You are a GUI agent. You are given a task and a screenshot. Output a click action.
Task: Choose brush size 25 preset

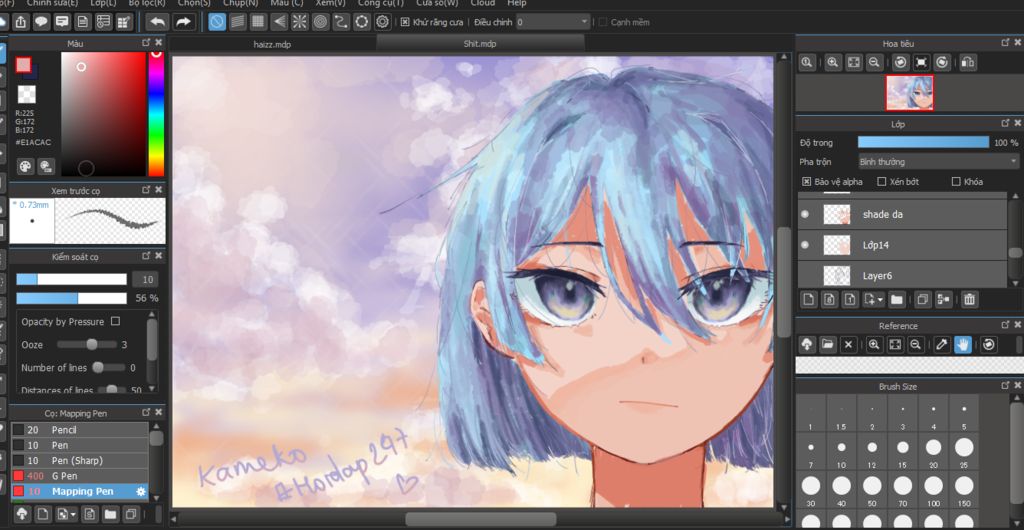click(964, 452)
